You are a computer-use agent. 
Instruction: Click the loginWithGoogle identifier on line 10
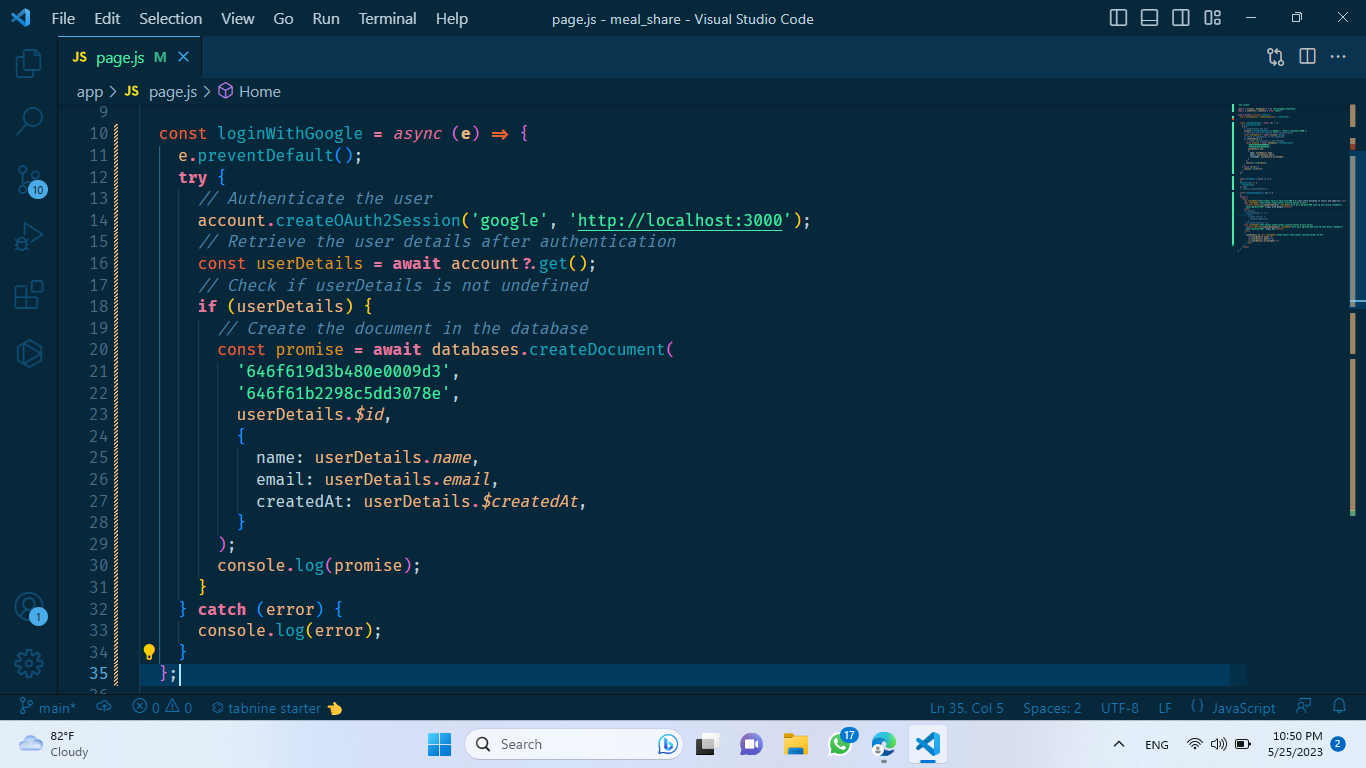coord(290,133)
